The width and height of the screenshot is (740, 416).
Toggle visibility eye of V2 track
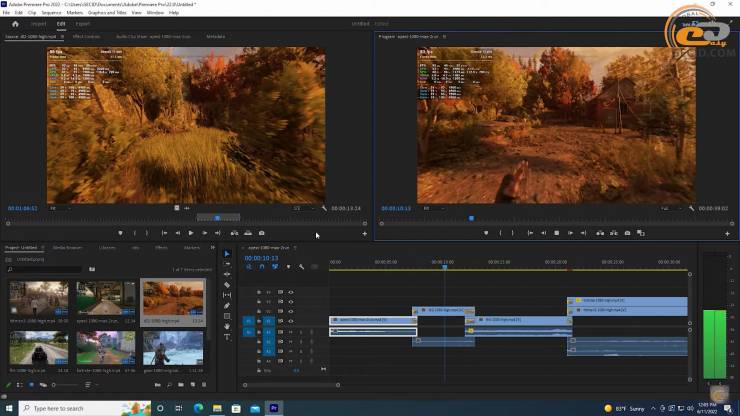(291, 312)
